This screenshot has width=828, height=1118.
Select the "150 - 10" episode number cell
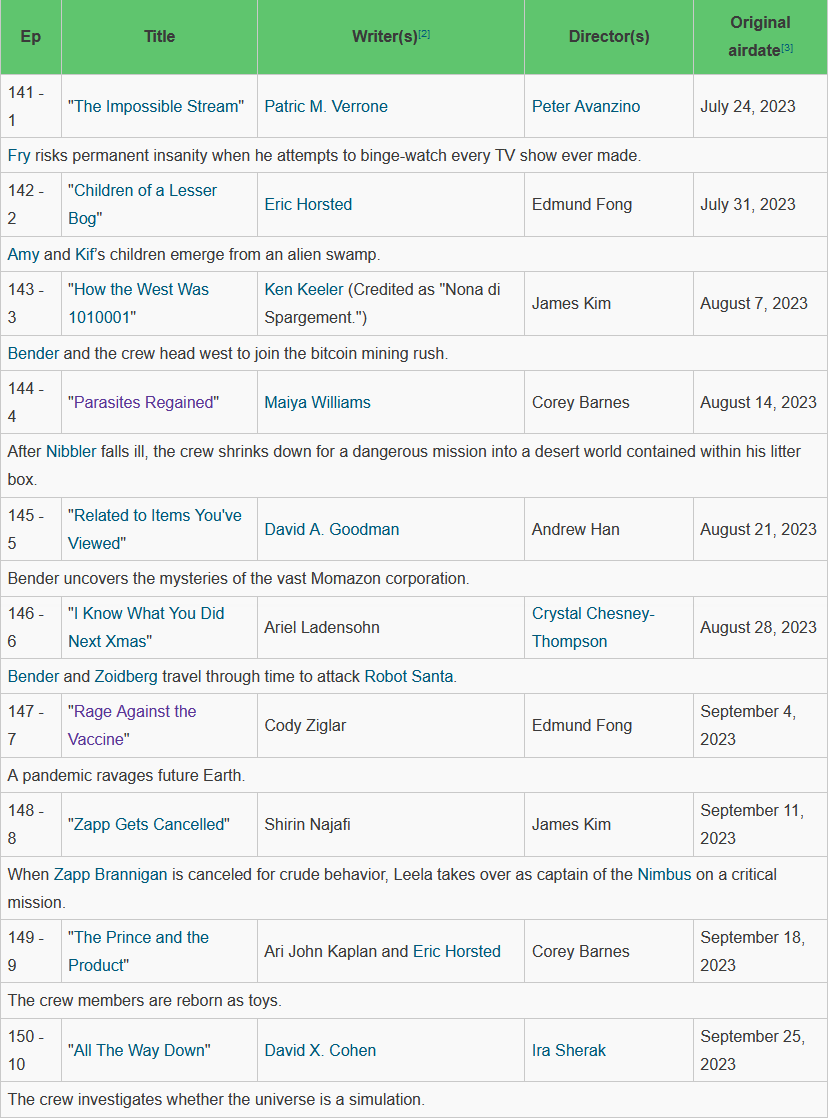coord(31,1050)
